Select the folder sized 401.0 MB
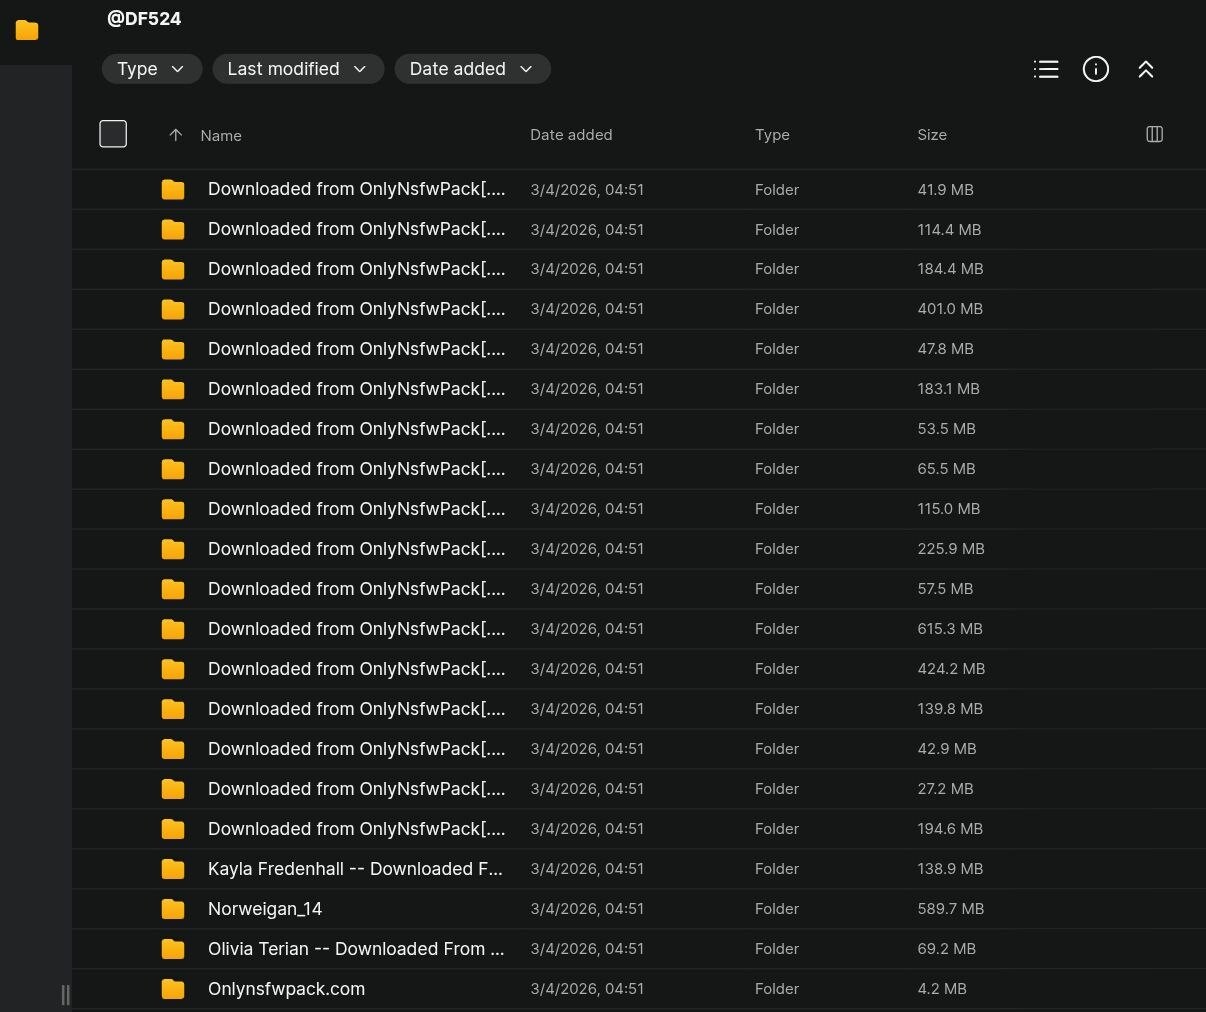The height and width of the screenshot is (1012, 1206). (355, 309)
